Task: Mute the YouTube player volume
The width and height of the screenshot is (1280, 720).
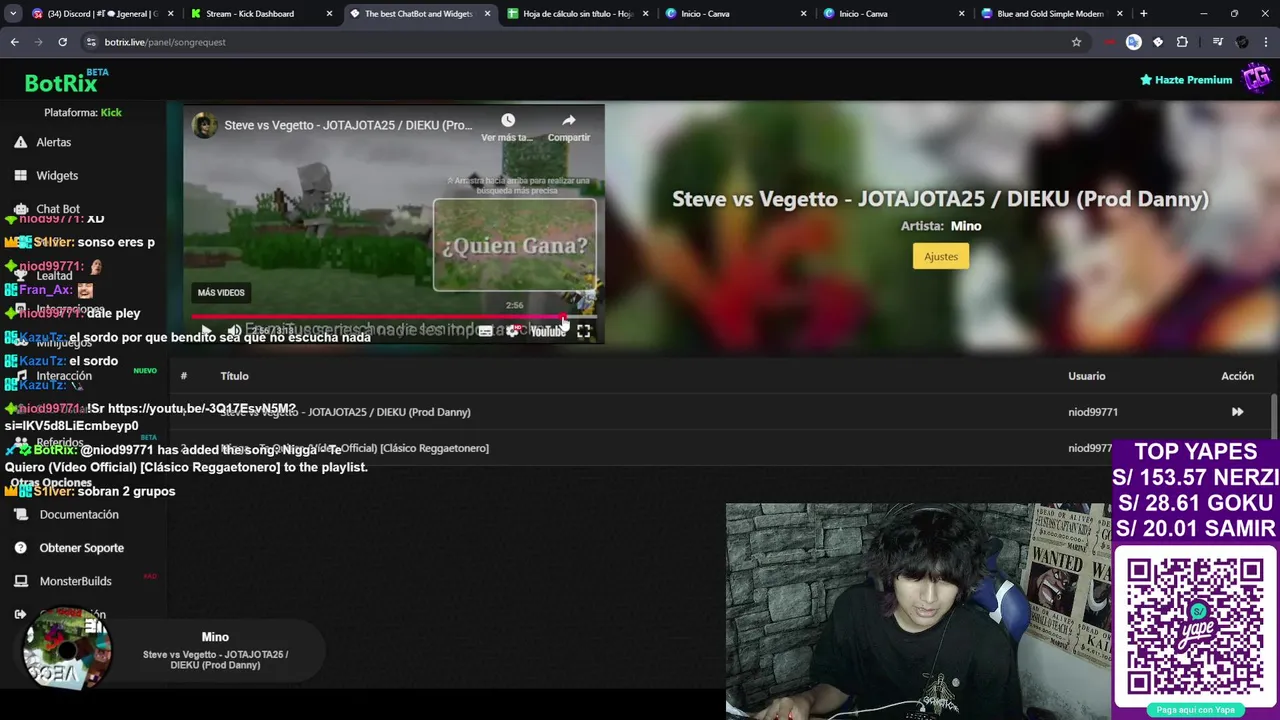Action: pyautogui.click(x=234, y=331)
